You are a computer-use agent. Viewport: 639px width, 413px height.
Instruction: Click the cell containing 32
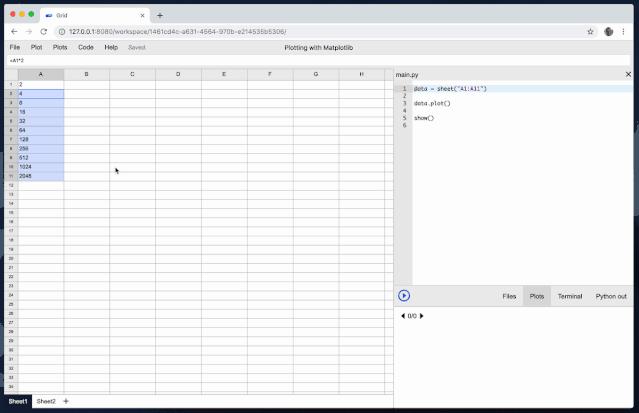(41, 121)
